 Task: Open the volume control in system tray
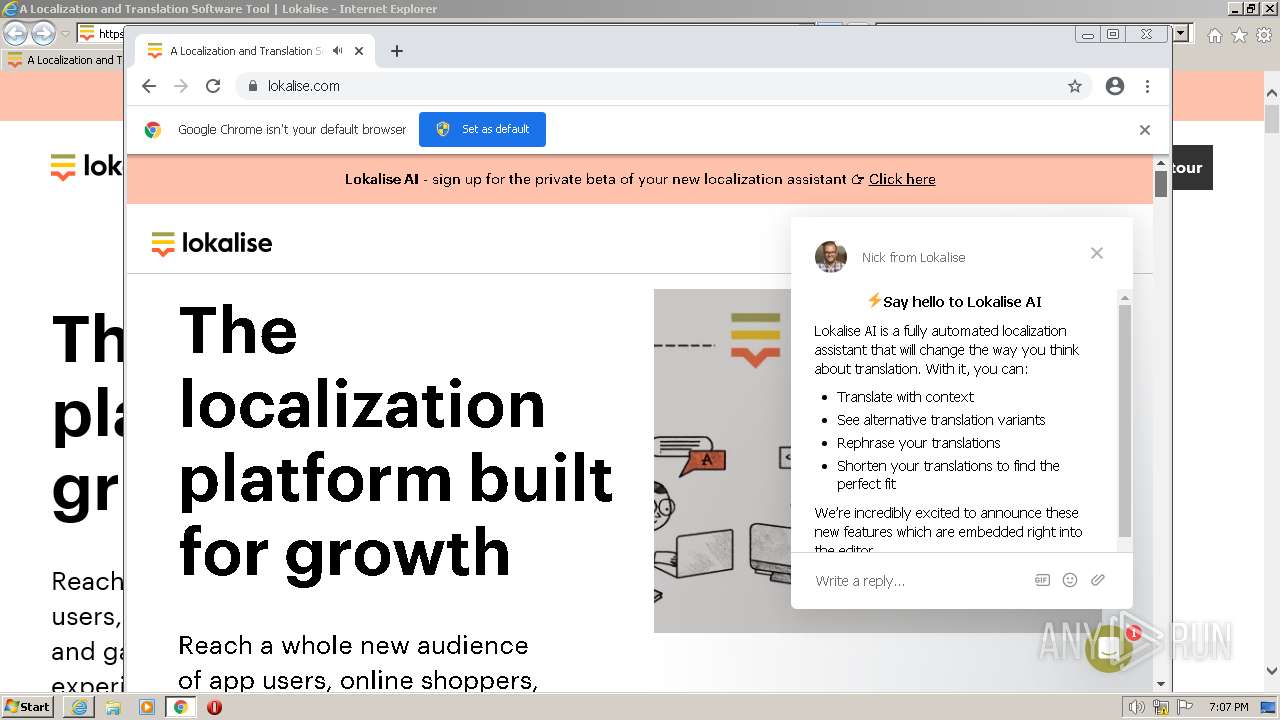click(x=1136, y=707)
